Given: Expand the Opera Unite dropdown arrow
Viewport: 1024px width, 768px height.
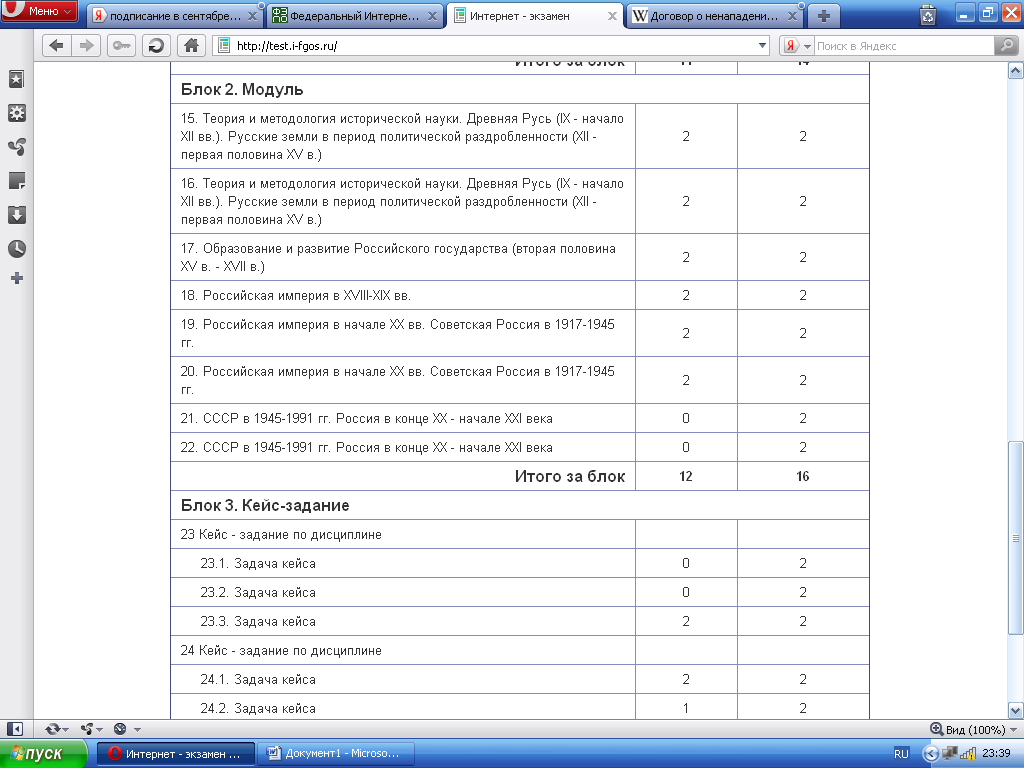Looking at the screenshot, I should [99, 729].
